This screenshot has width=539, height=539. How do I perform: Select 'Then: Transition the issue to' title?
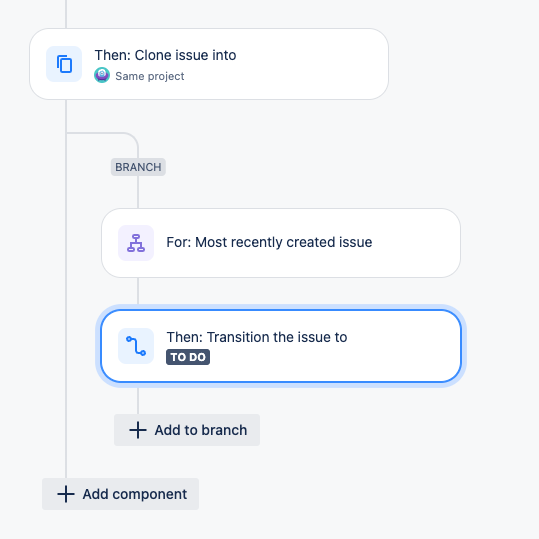pyautogui.click(x=257, y=337)
